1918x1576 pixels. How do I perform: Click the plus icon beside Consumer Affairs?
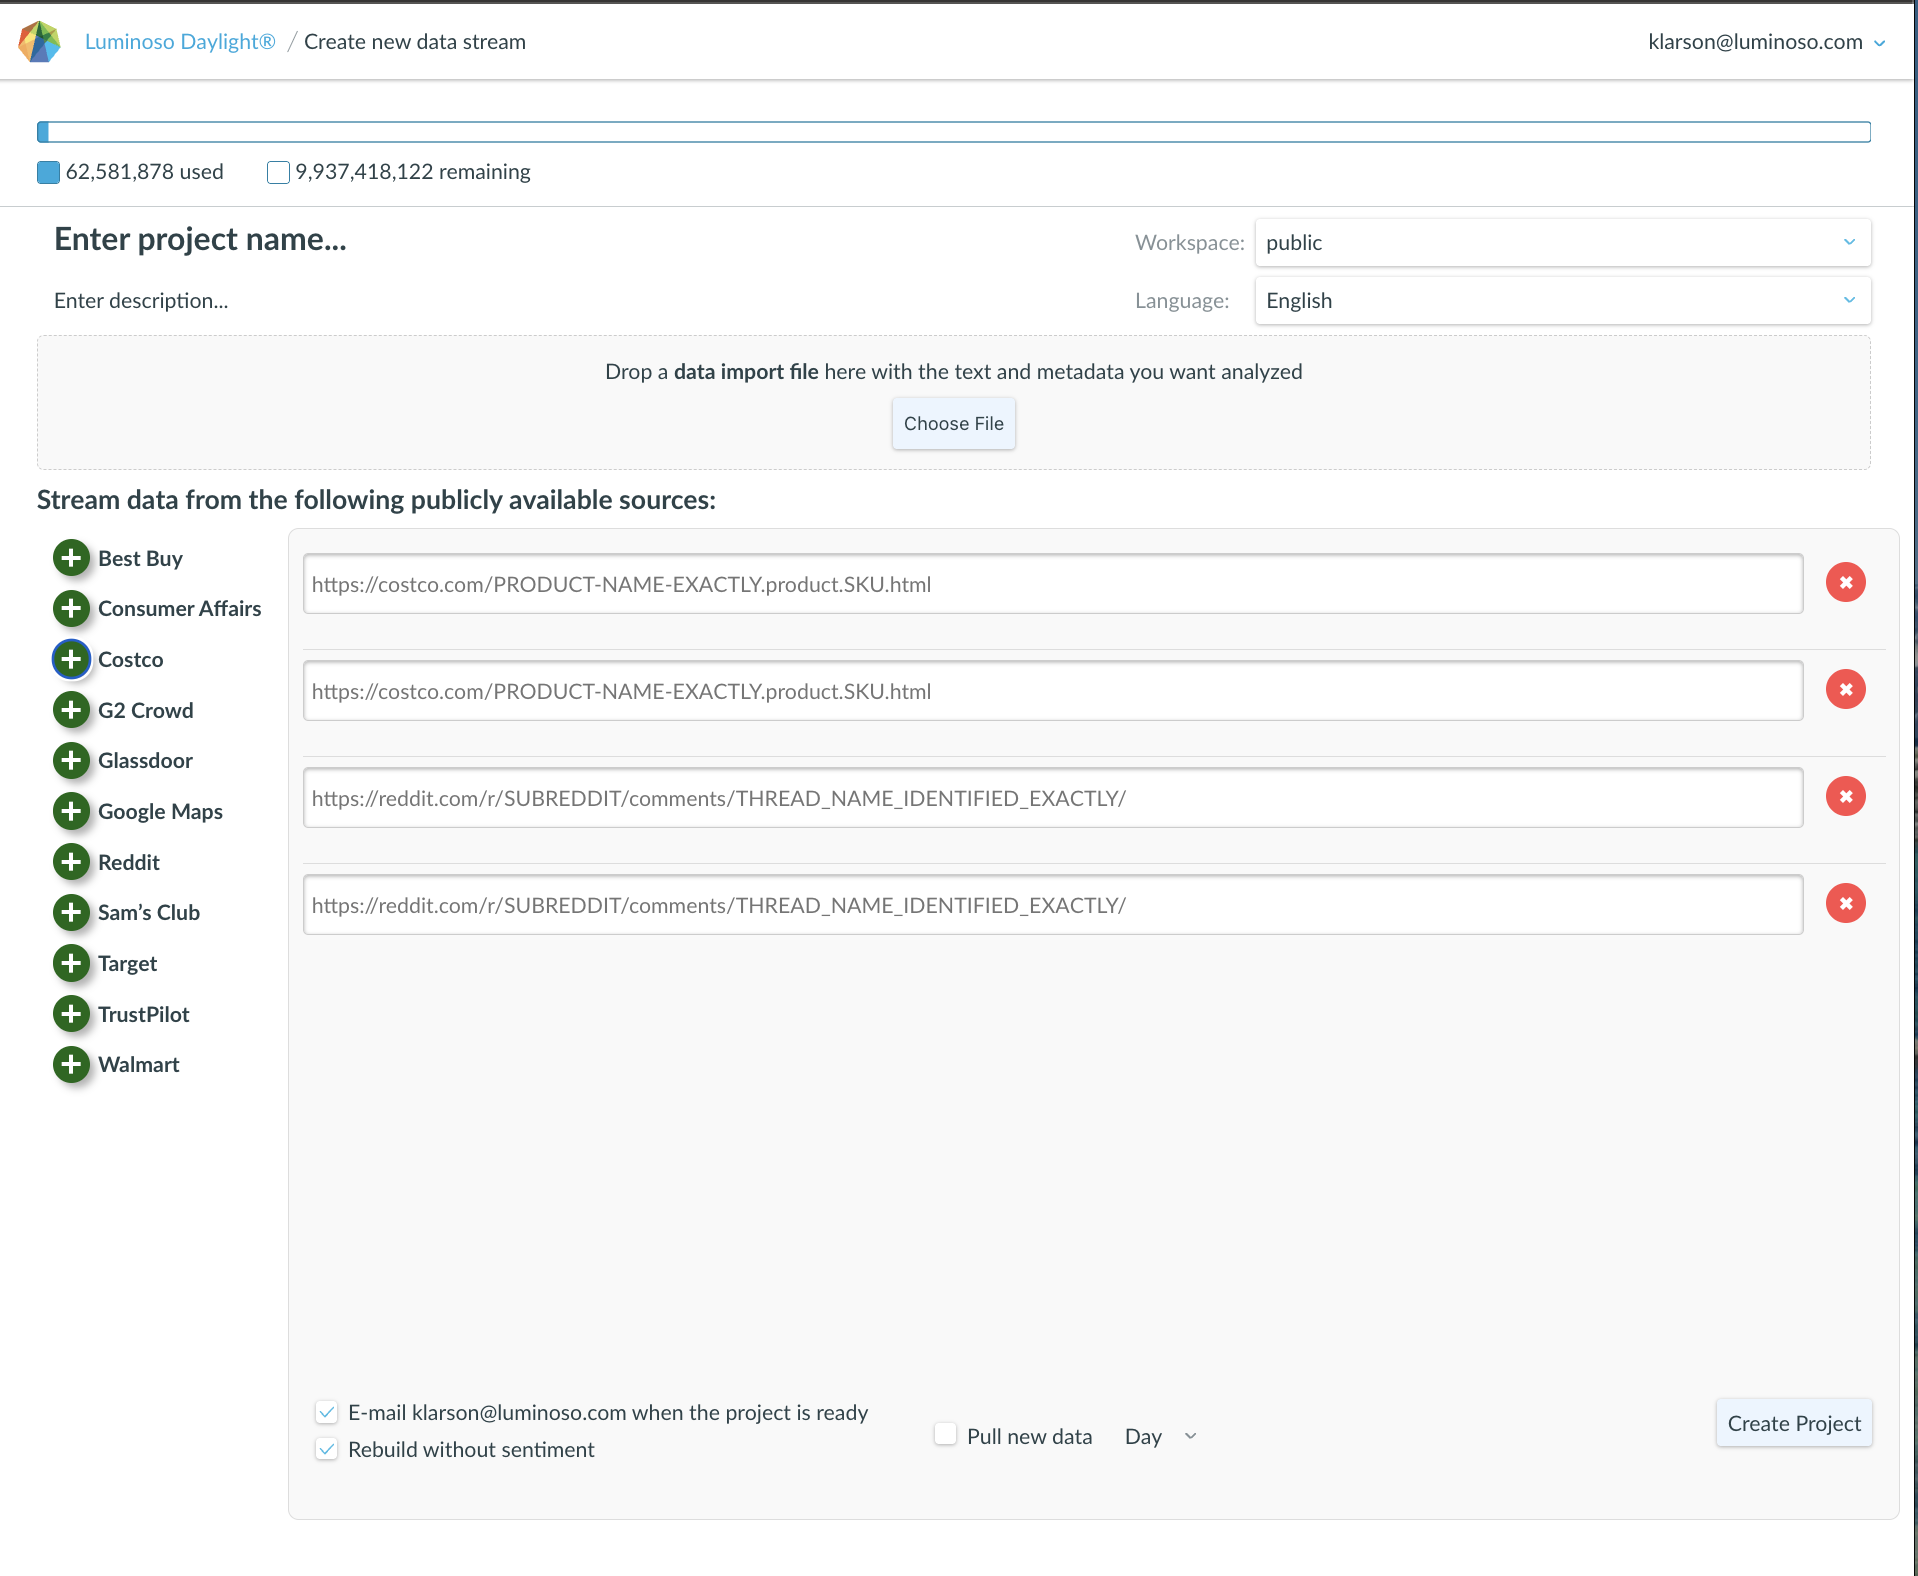click(71, 608)
